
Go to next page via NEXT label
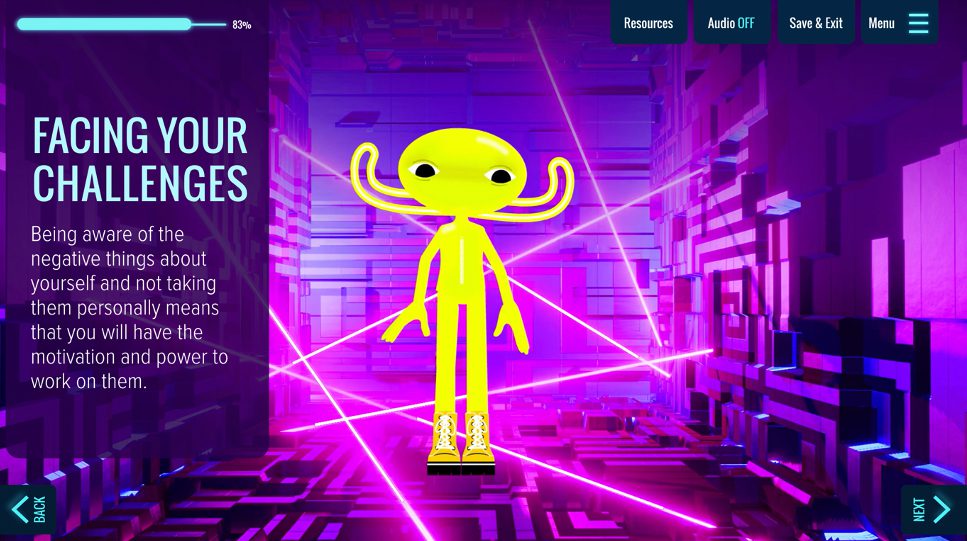(x=919, y=509)
